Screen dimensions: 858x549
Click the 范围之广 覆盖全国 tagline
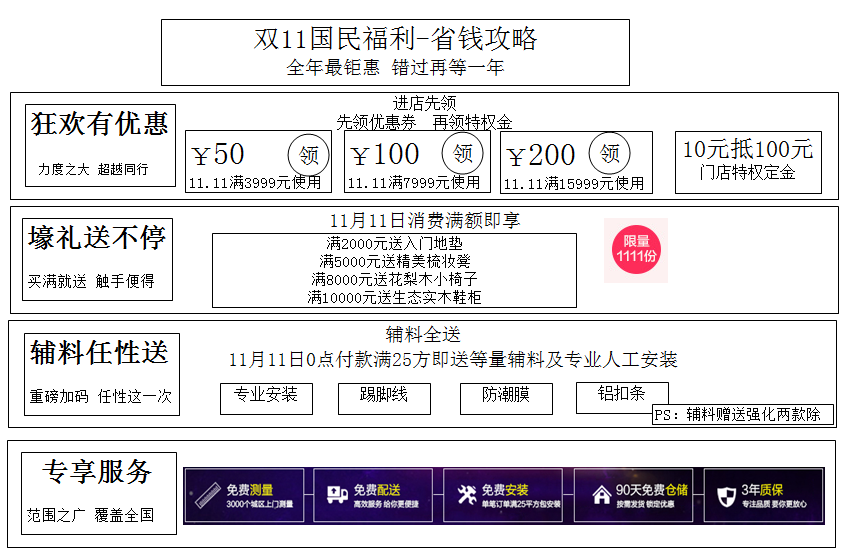(x=90, y=515)
